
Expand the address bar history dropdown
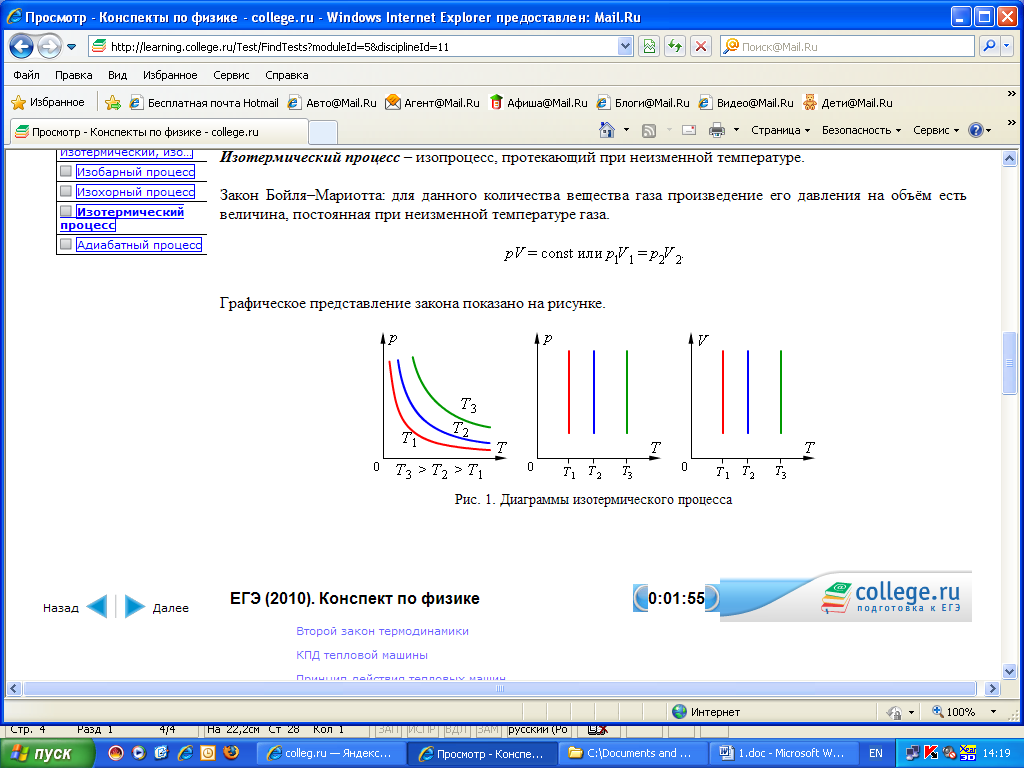[x=625, y=46]
